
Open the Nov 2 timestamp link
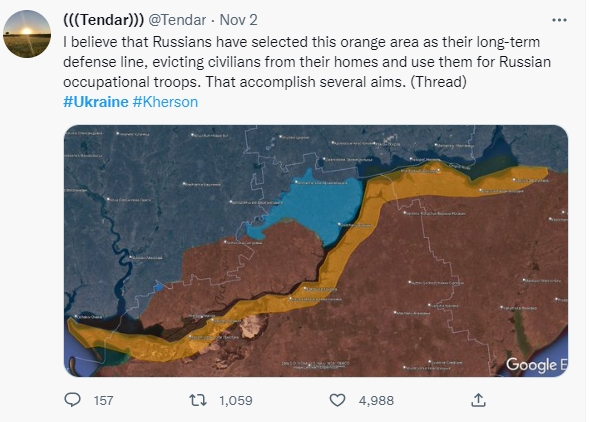(239, 20)
